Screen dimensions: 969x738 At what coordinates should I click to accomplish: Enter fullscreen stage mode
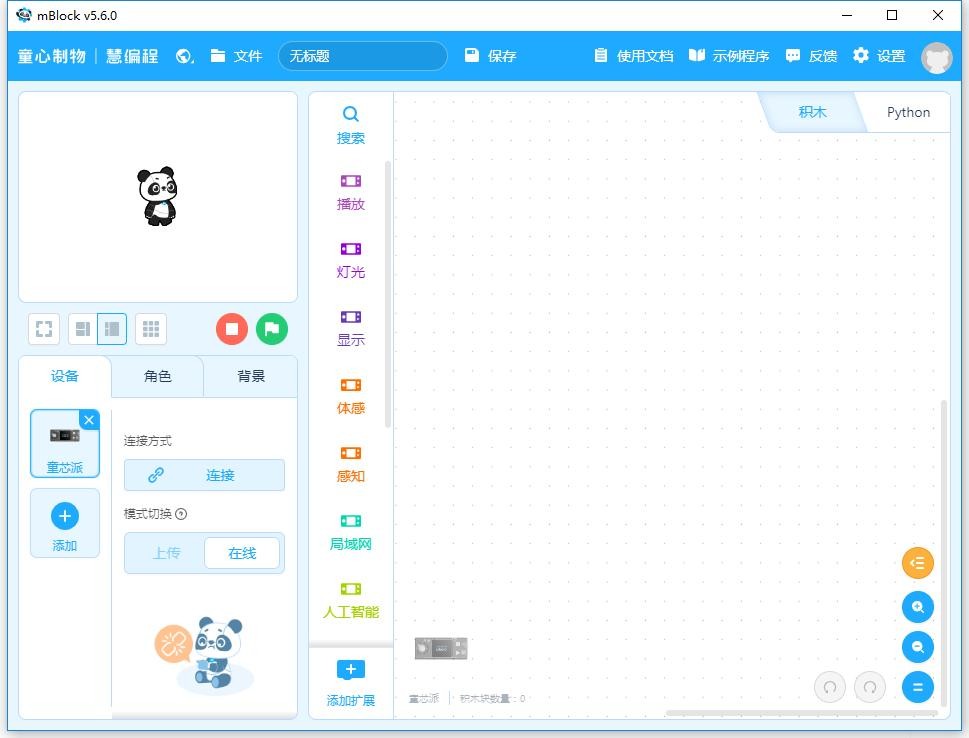click(x=44, y=329)
